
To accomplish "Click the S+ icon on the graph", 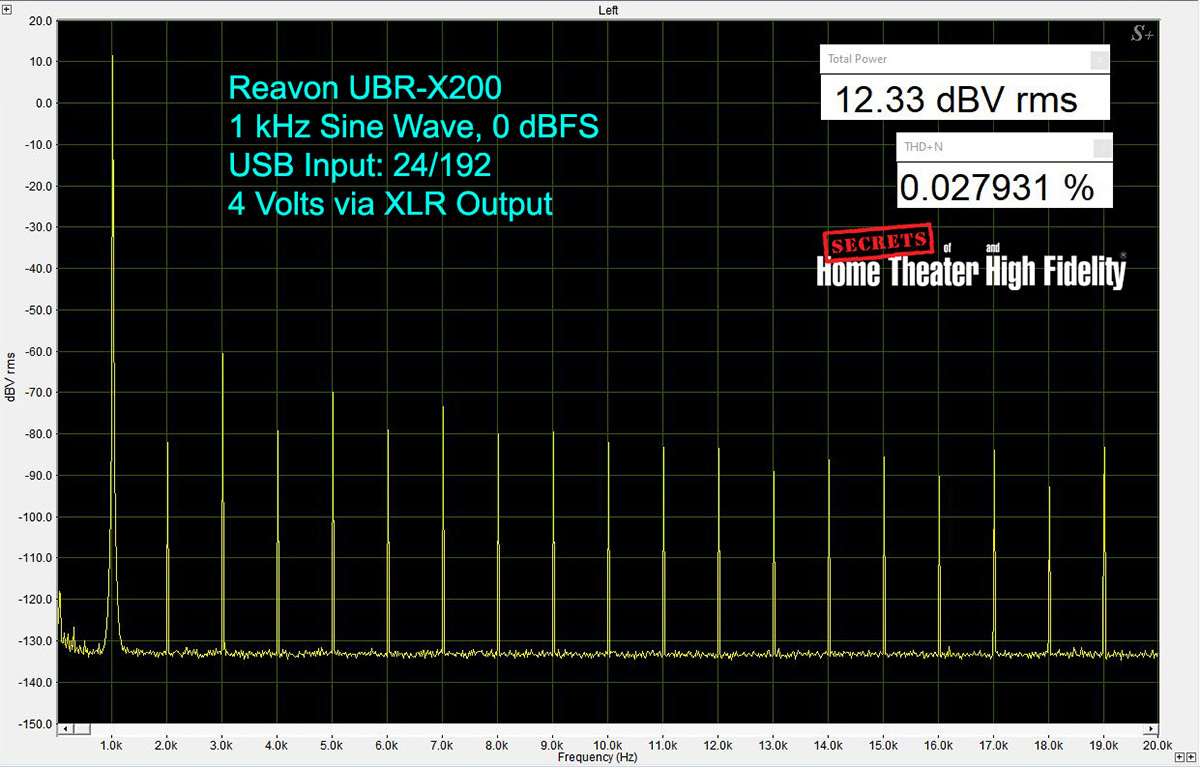I will [x=1142, y=34].
